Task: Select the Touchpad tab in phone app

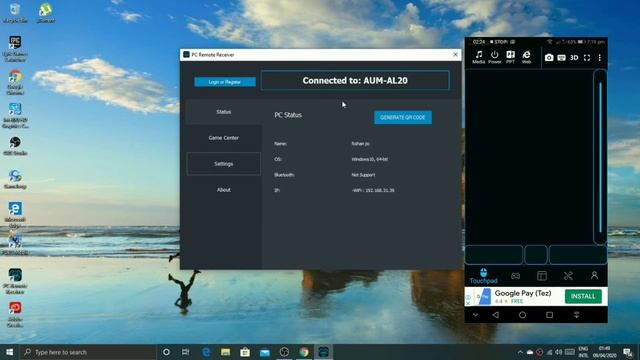Action: pos(483,276)
